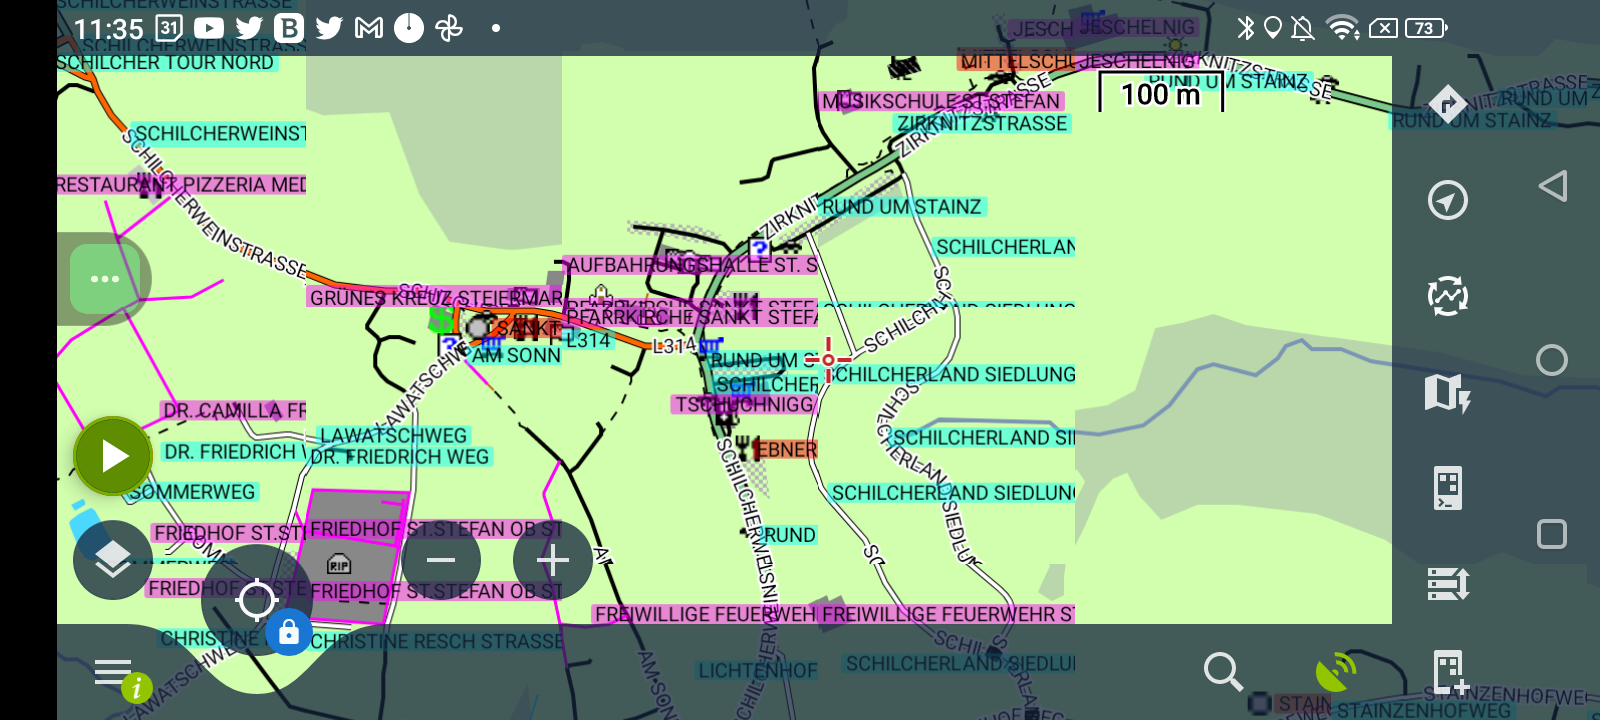Open the device panel icon in sidebar

(1447, 488)
